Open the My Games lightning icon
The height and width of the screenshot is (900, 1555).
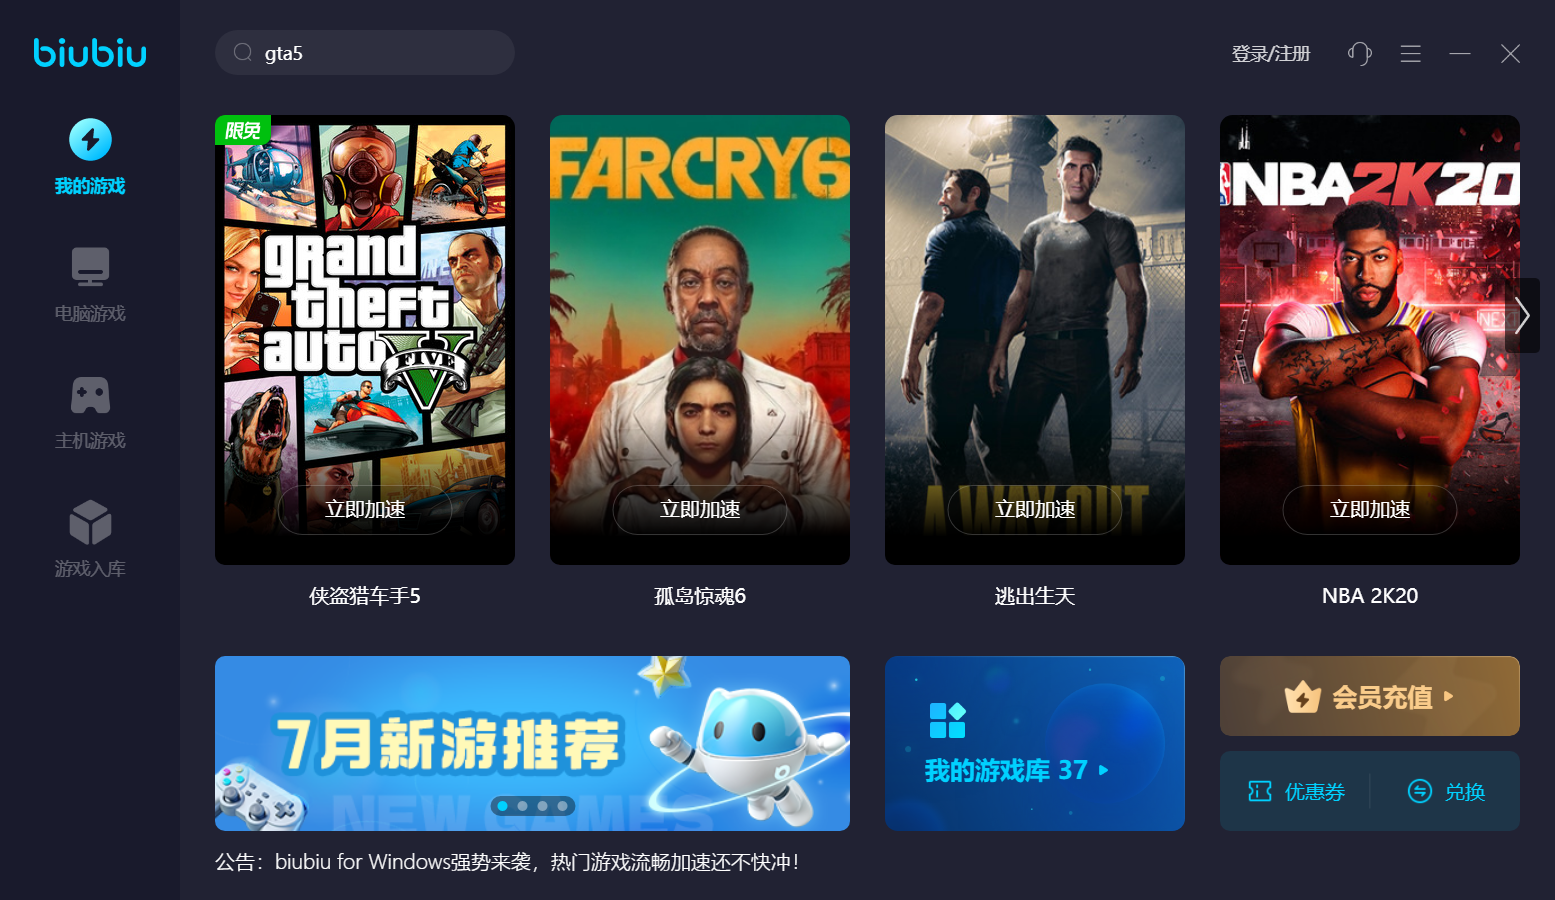pos(90,140)
